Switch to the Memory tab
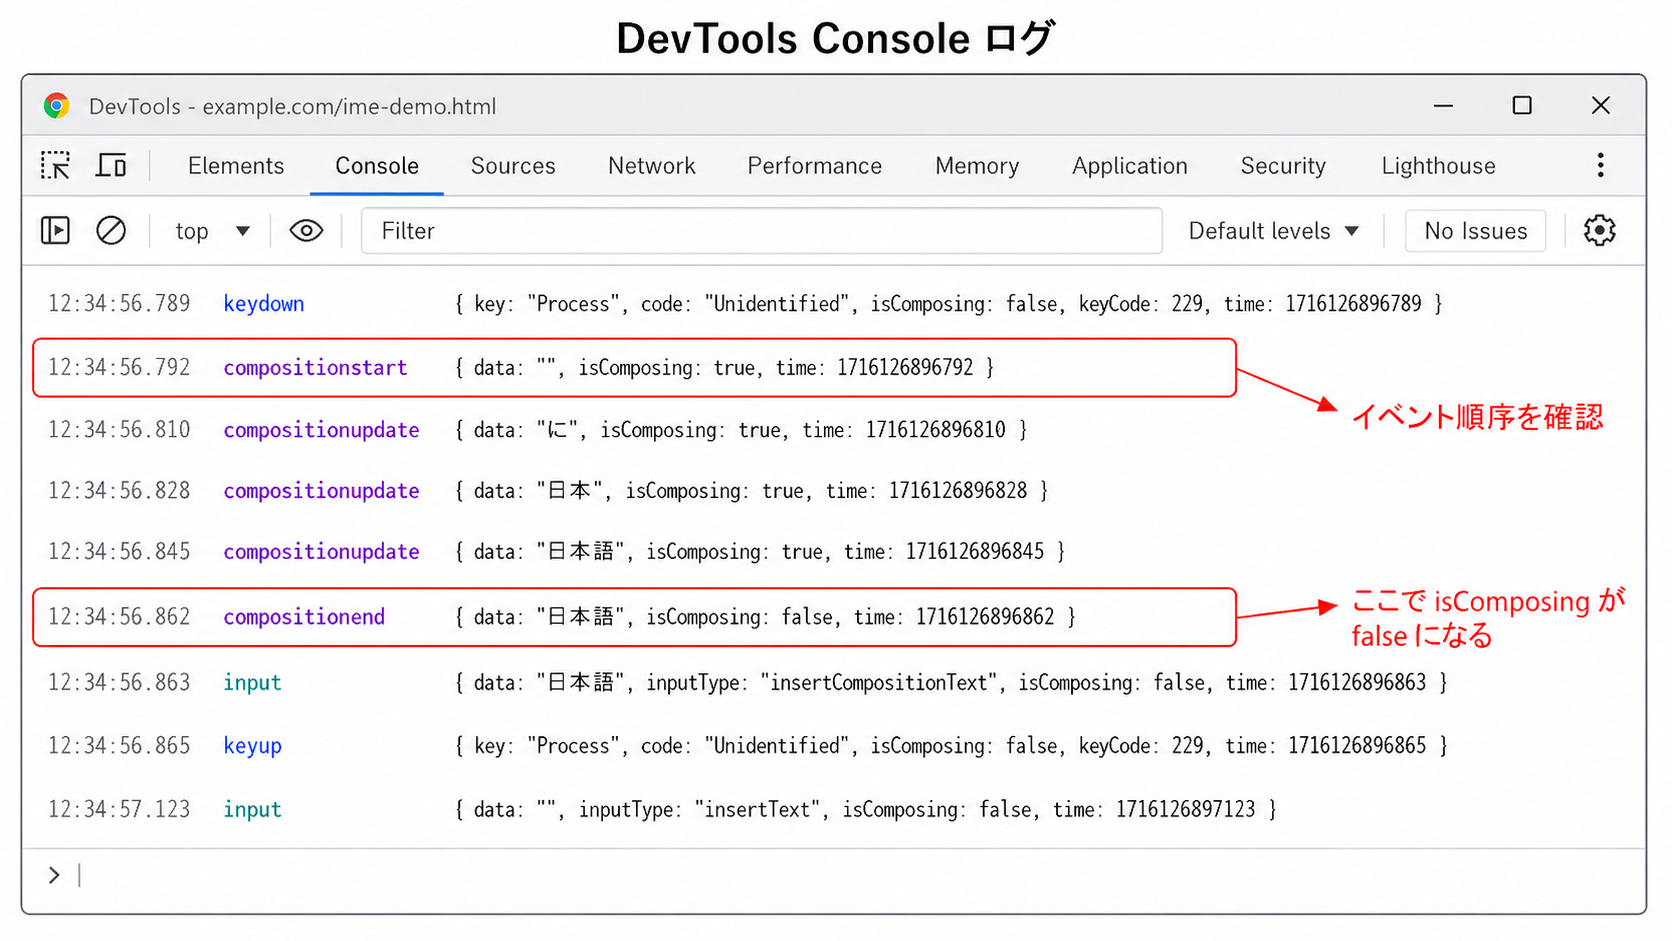 (977, 166)
